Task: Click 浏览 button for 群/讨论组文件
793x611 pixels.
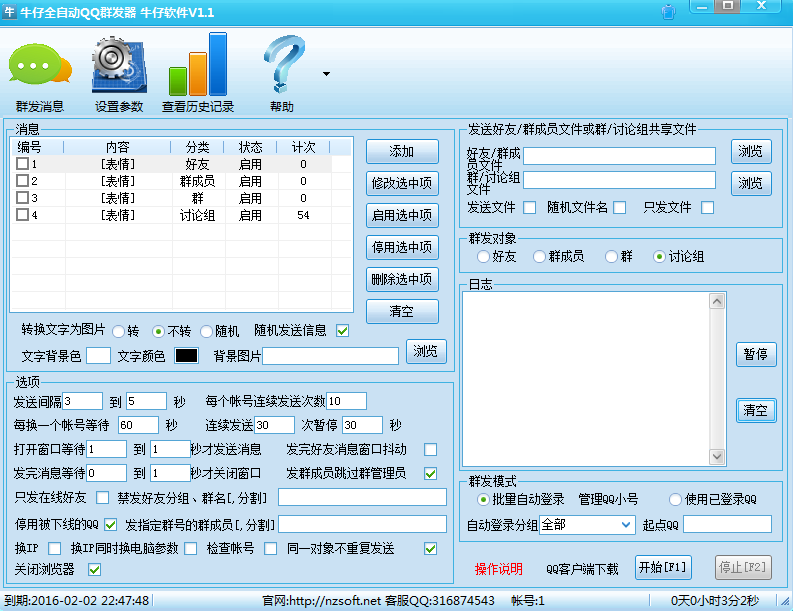Action: click(751, 183)
